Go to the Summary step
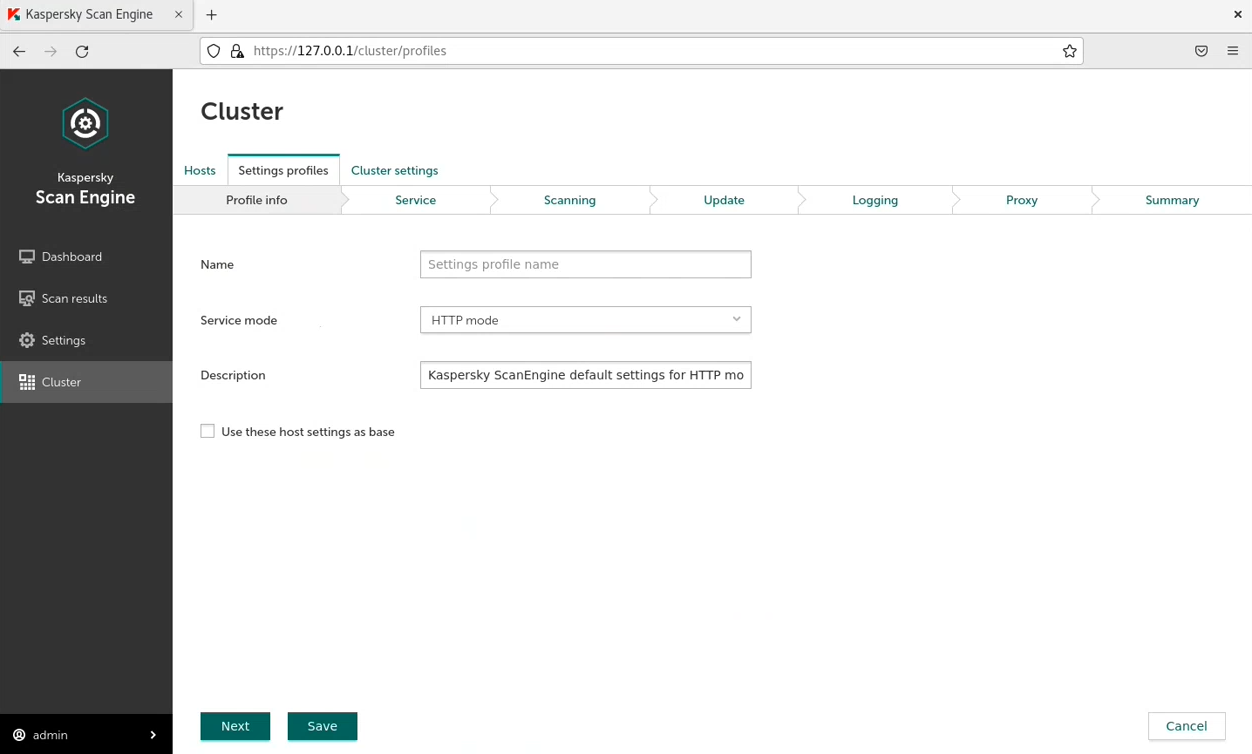 [1172, 200]
